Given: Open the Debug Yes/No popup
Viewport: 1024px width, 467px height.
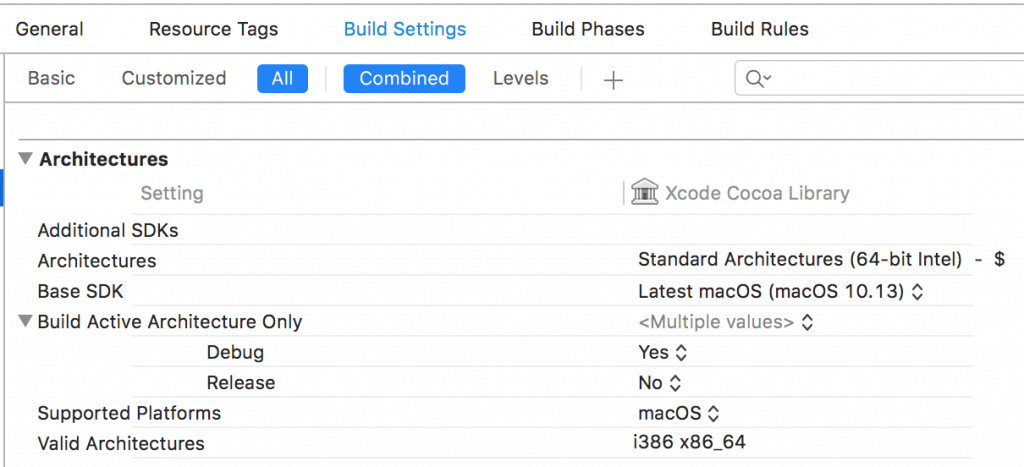Looking at the screenshot, I should pos(664,352).
